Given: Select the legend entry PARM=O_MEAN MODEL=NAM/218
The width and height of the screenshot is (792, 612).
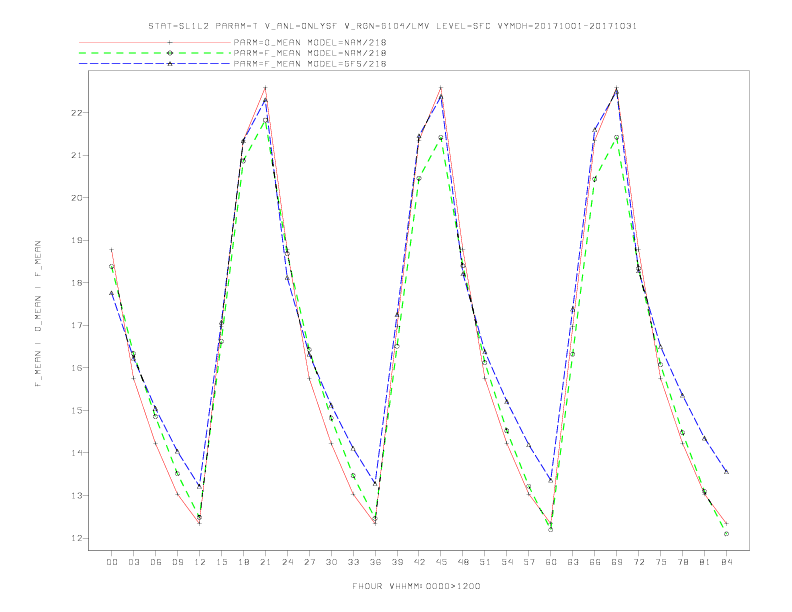Looking at the screenshot, I should click(310, 42).
